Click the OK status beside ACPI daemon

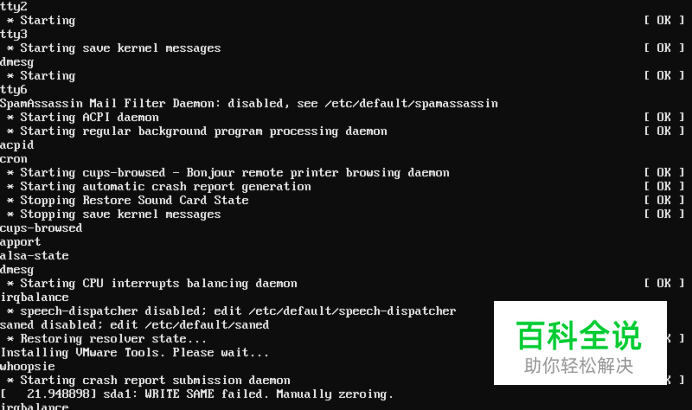coord(664,117)
